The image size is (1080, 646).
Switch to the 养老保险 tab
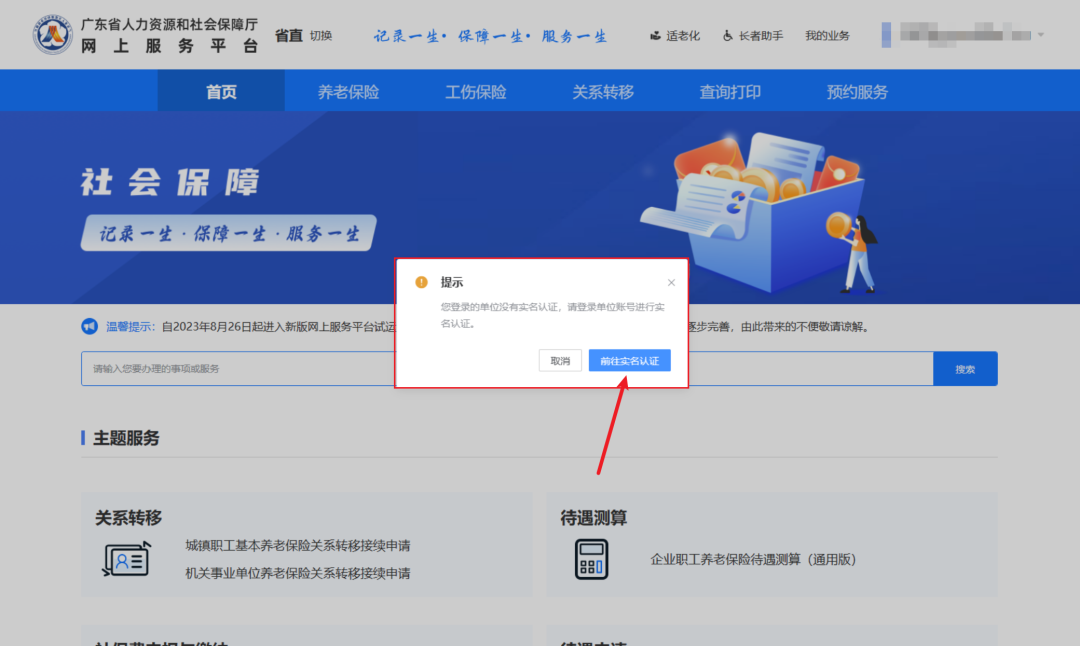[347, 90]
